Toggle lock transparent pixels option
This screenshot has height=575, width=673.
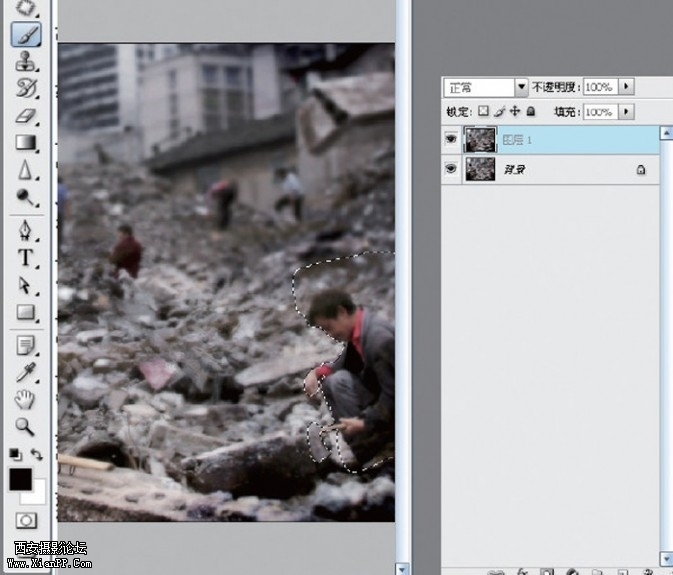pyautogui.click(x=483, y=112)
